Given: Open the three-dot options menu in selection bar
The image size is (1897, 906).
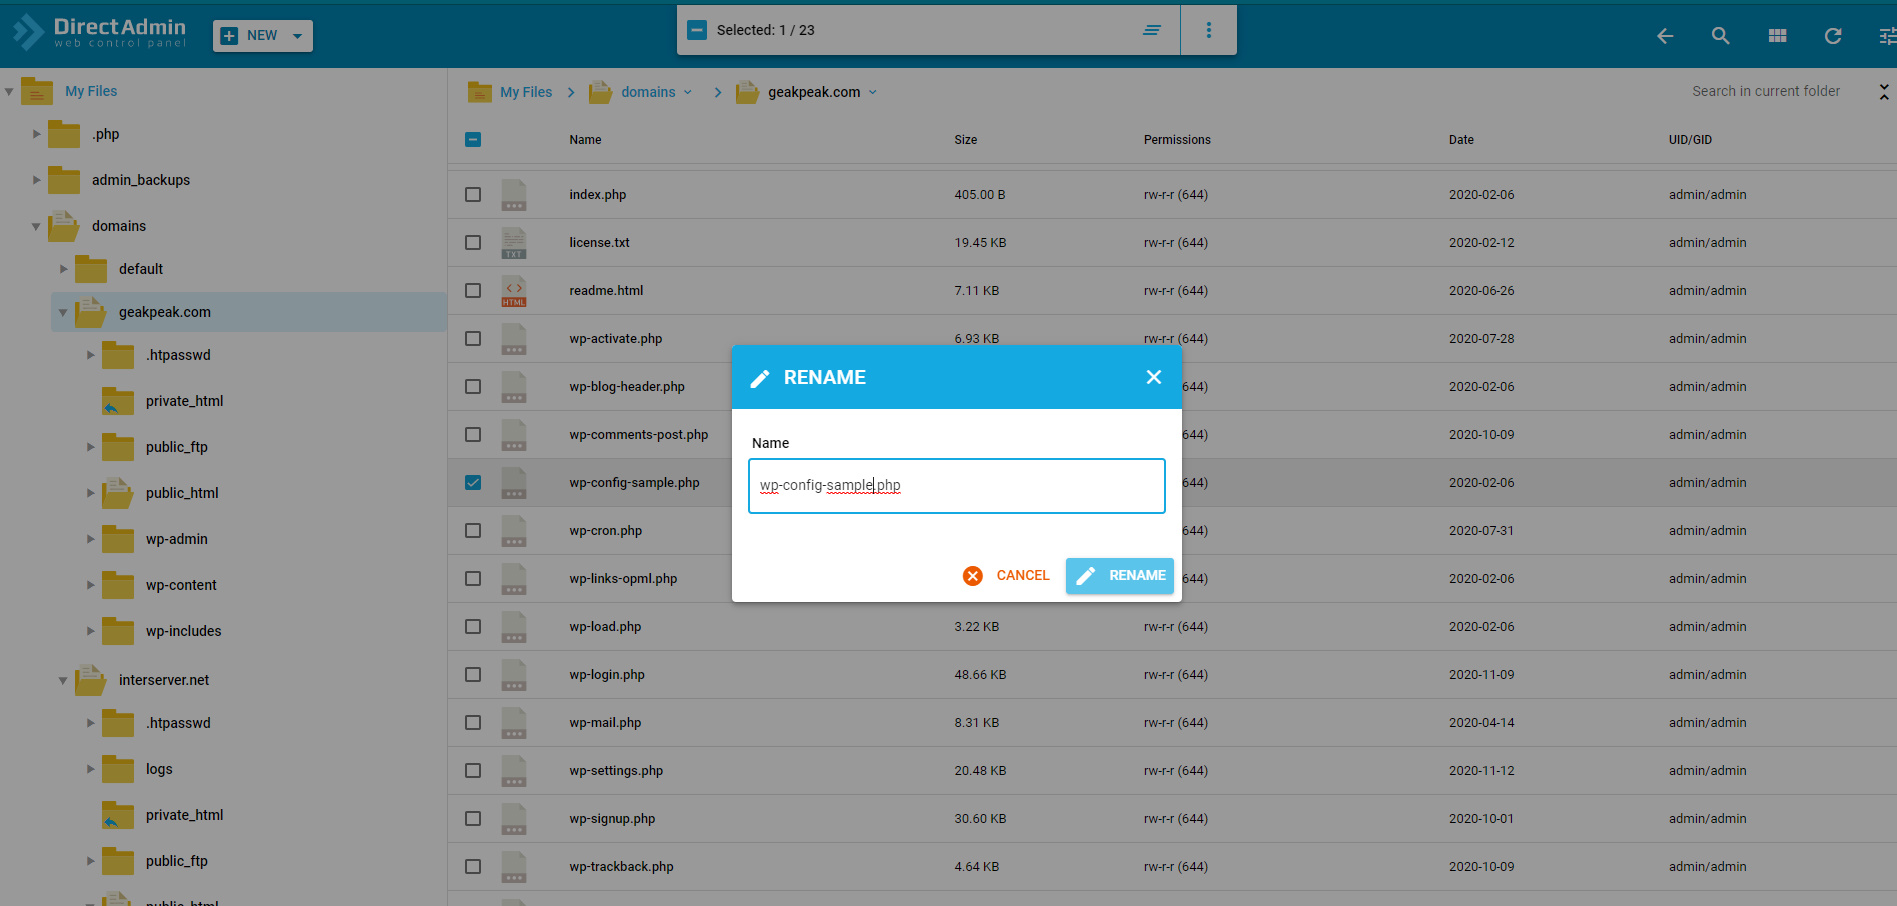Looking at the screenshot, I should click(1209, 30).
